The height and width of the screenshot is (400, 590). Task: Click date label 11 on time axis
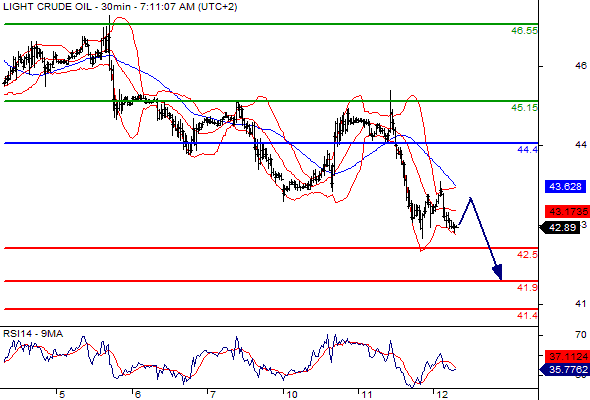tap(367, 395)
